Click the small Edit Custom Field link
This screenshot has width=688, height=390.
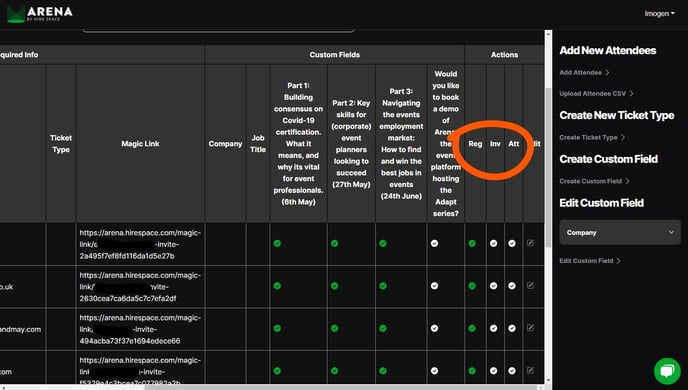[x=590, y=261]
